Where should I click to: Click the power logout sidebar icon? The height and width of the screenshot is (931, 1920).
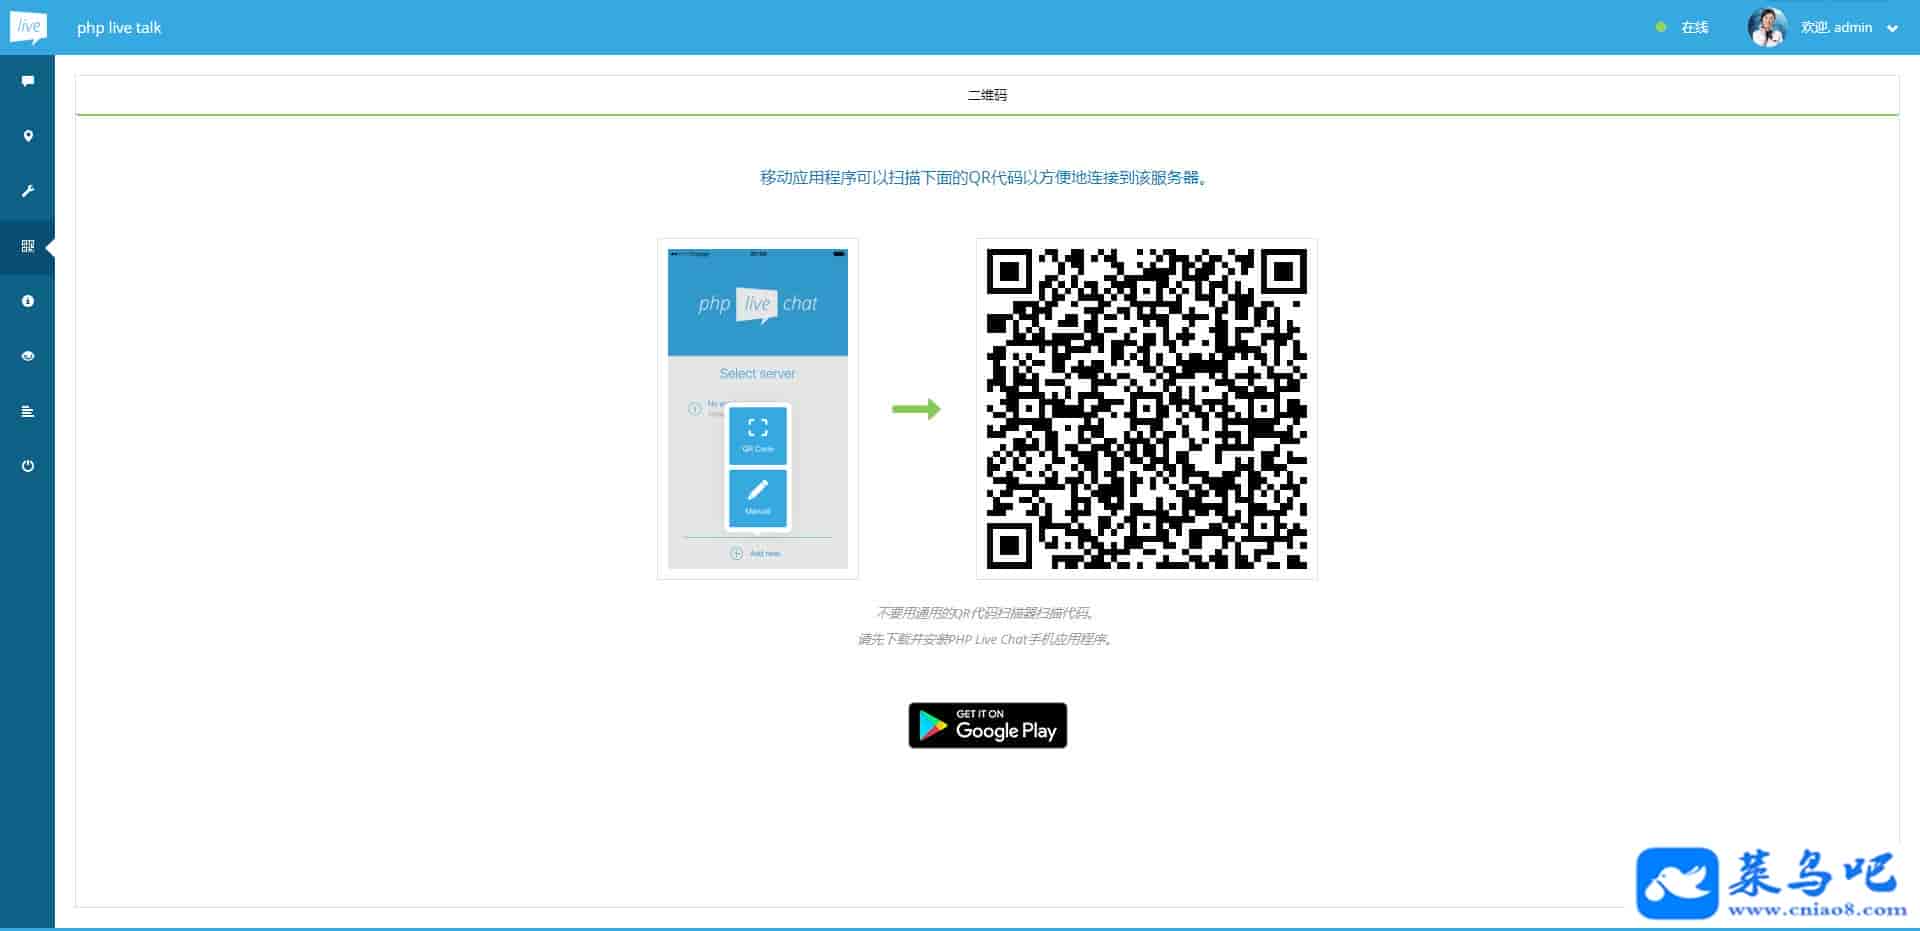coord(28,466)
